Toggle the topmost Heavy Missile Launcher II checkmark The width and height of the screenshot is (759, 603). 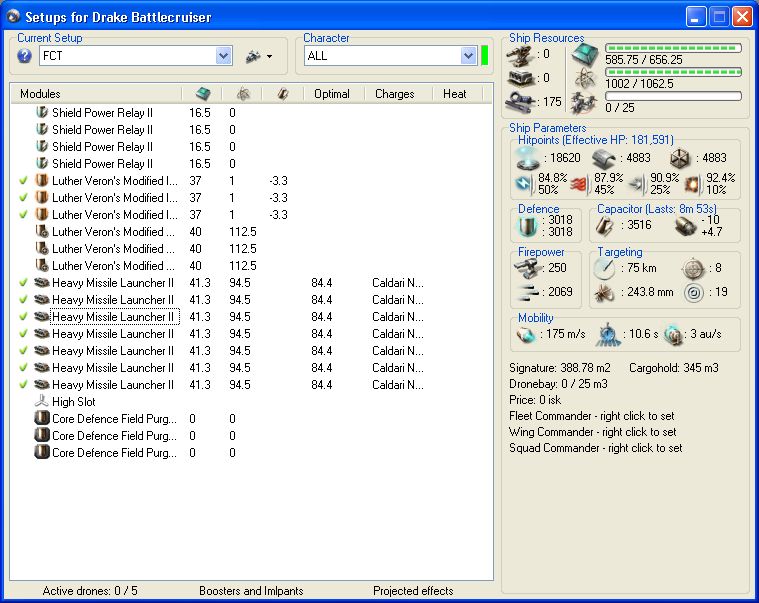(x=23, y=283)
